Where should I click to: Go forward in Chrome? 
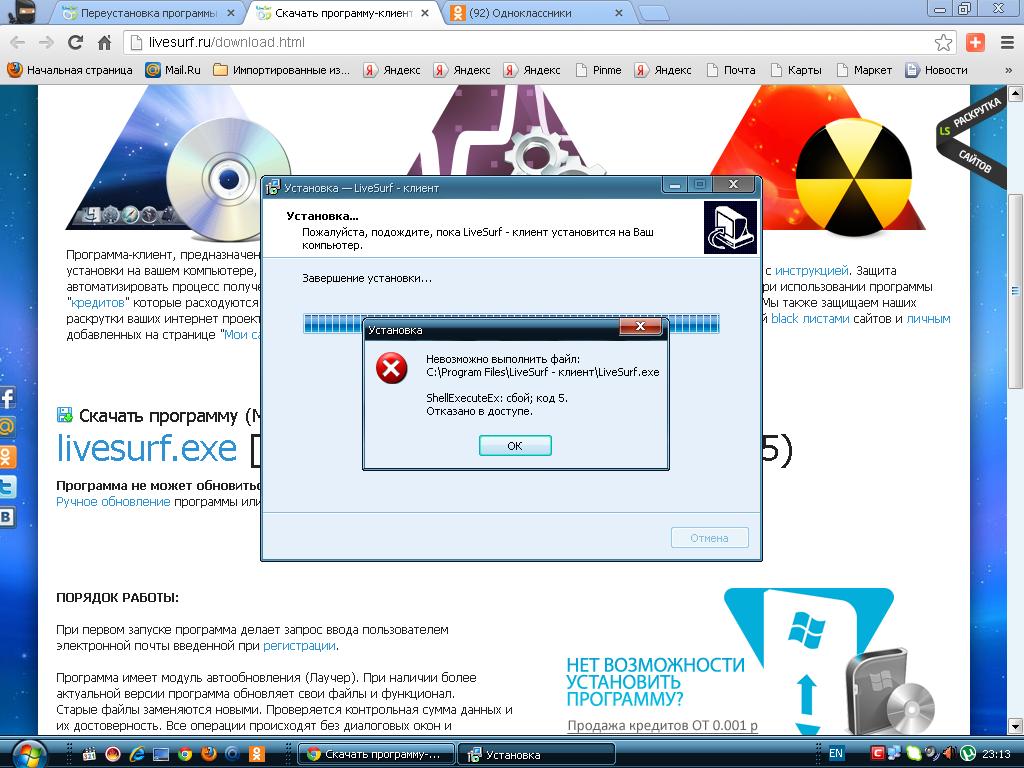click(46, 42)
